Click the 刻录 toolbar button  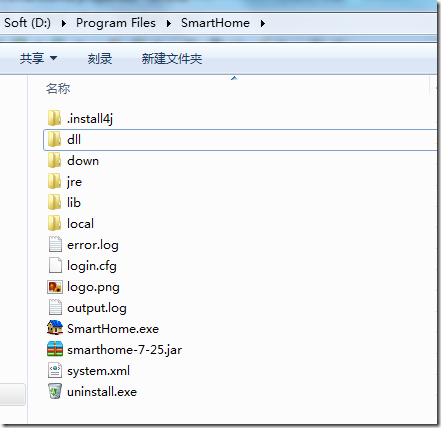pos(100,59)
